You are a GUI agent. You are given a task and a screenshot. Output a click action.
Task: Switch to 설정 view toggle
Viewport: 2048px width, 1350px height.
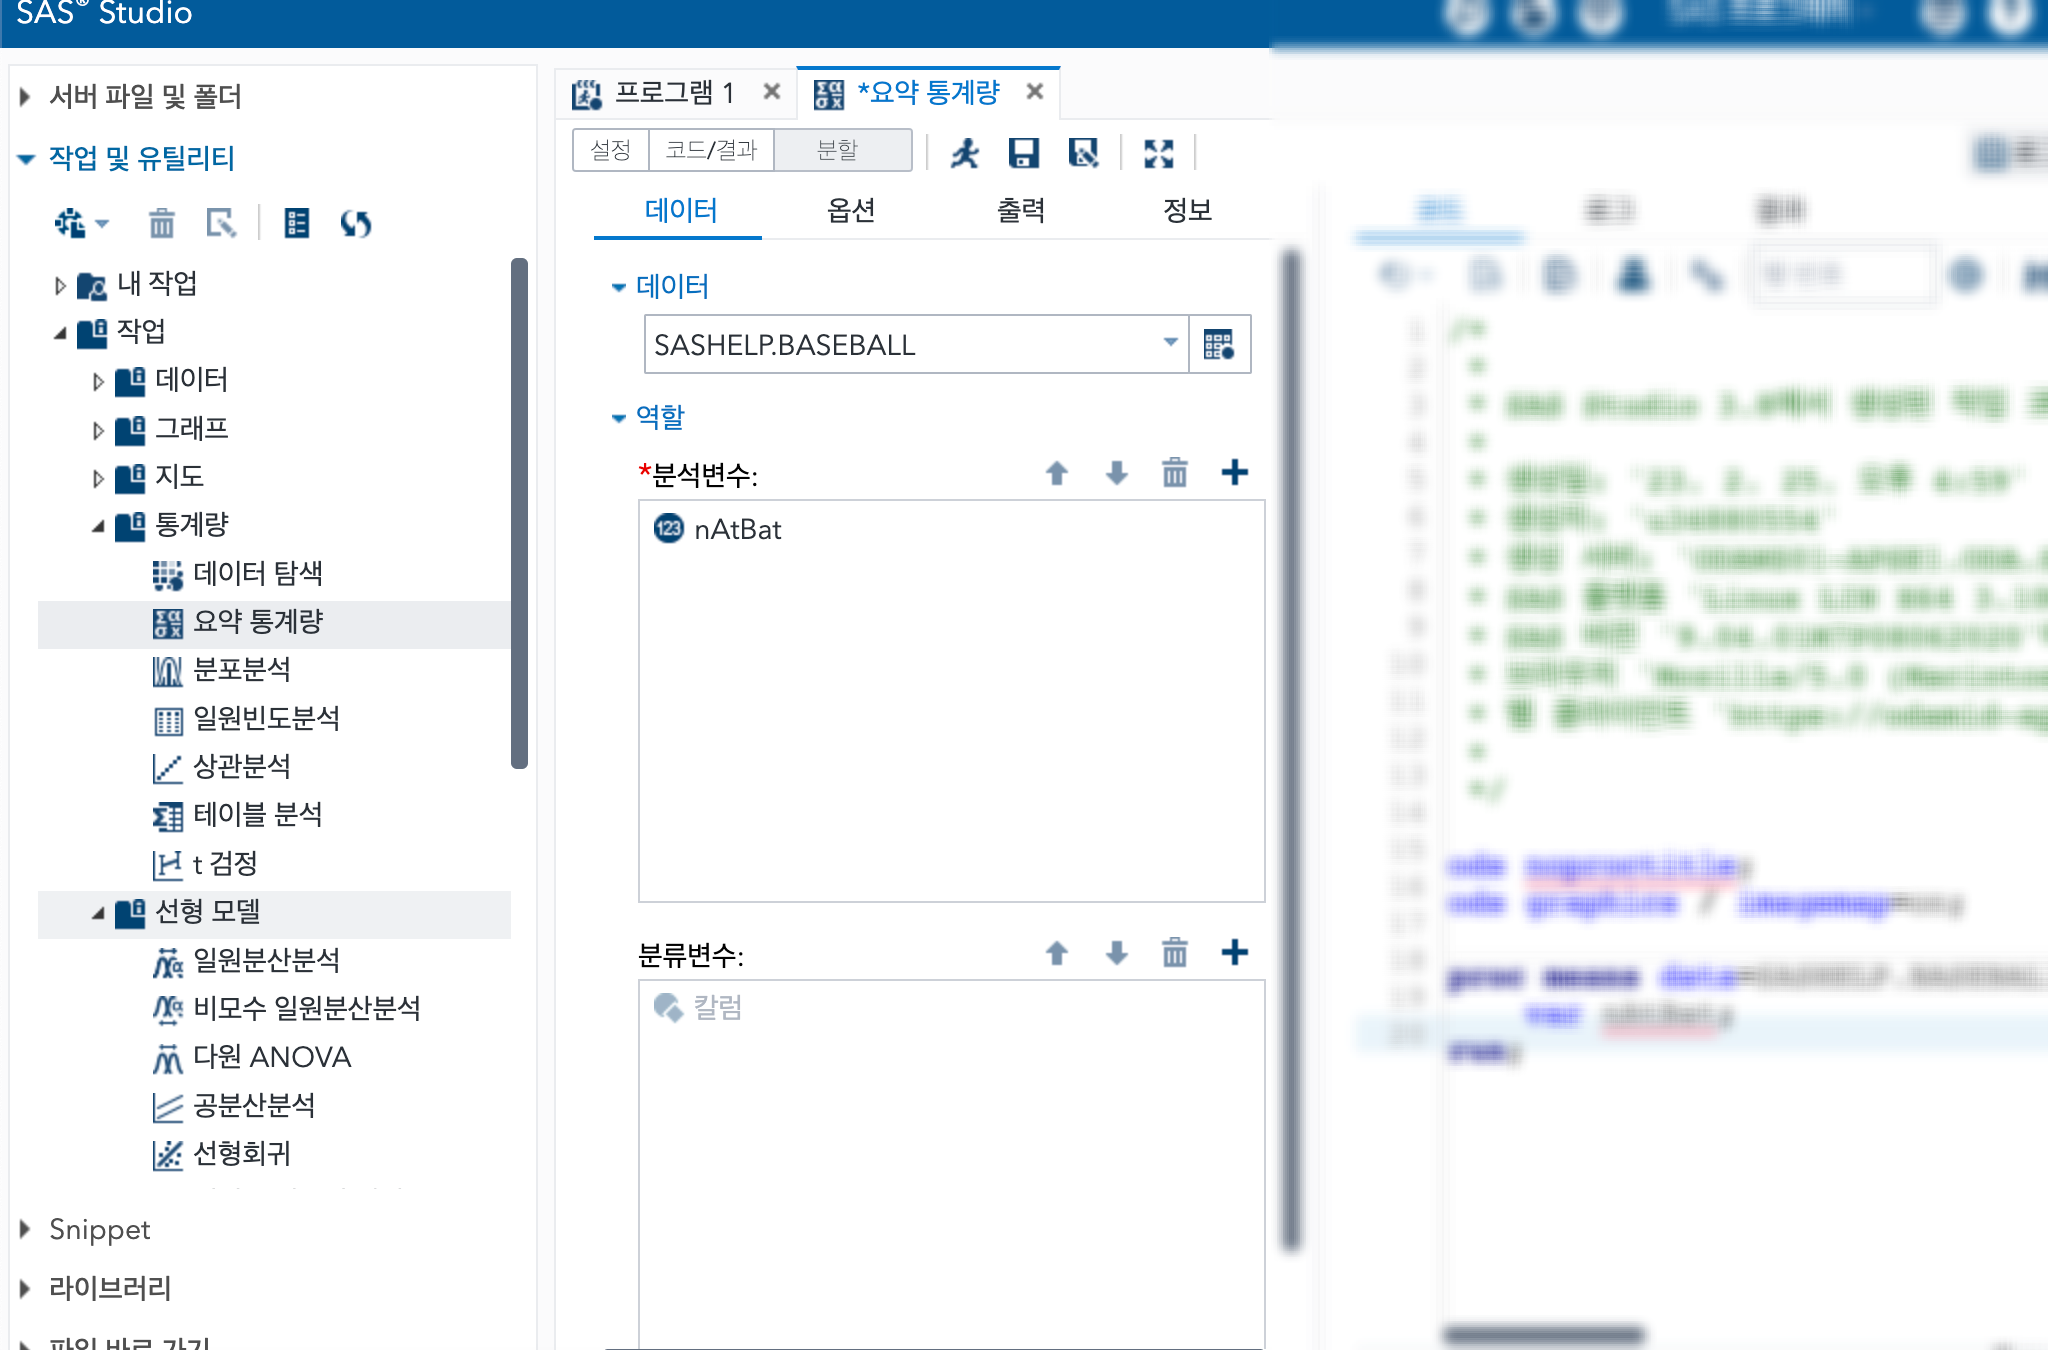point(610,150)
